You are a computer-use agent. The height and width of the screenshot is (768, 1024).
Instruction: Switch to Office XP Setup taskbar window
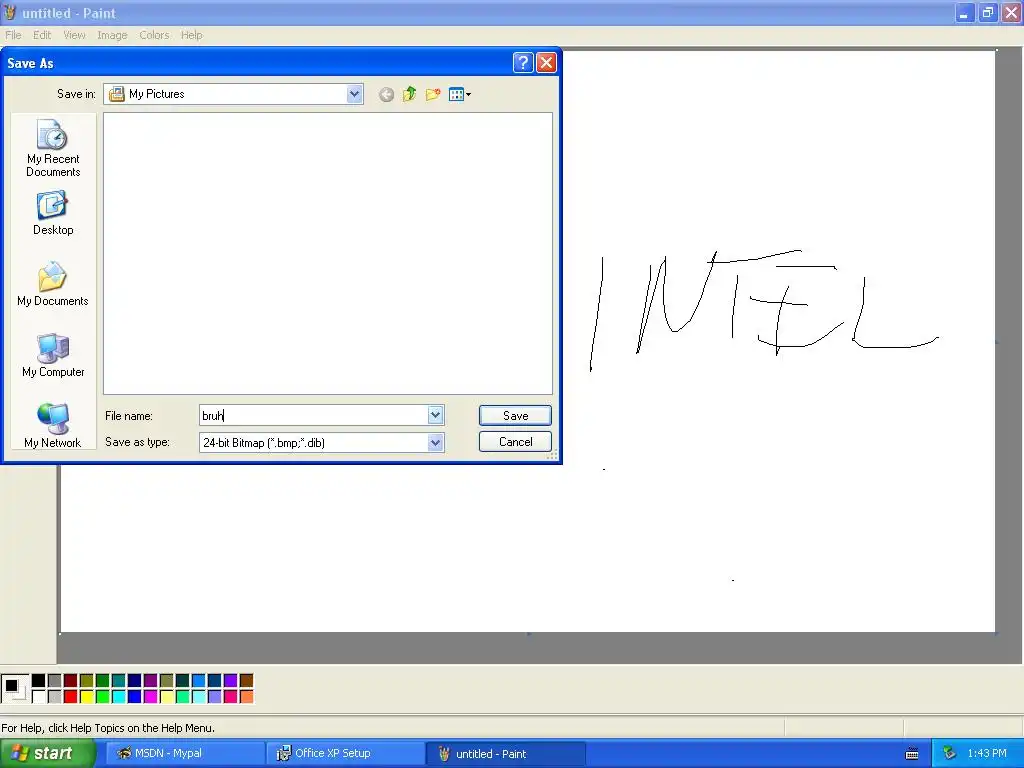[345, 753]
